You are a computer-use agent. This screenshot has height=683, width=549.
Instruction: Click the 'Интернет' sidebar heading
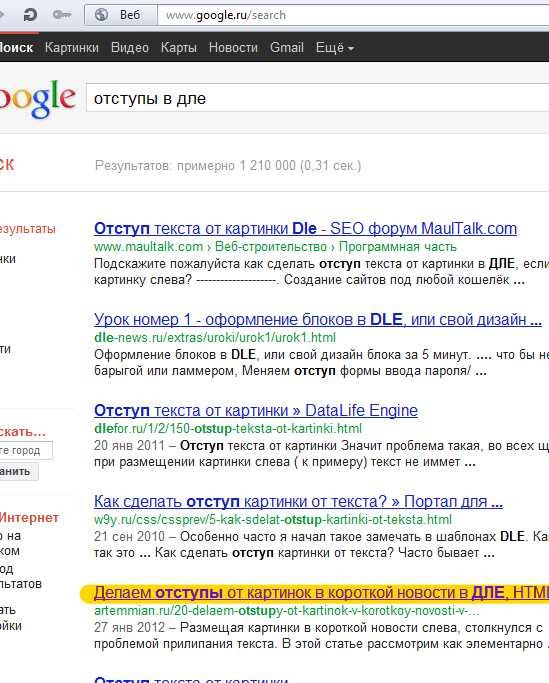pos(29,517)
